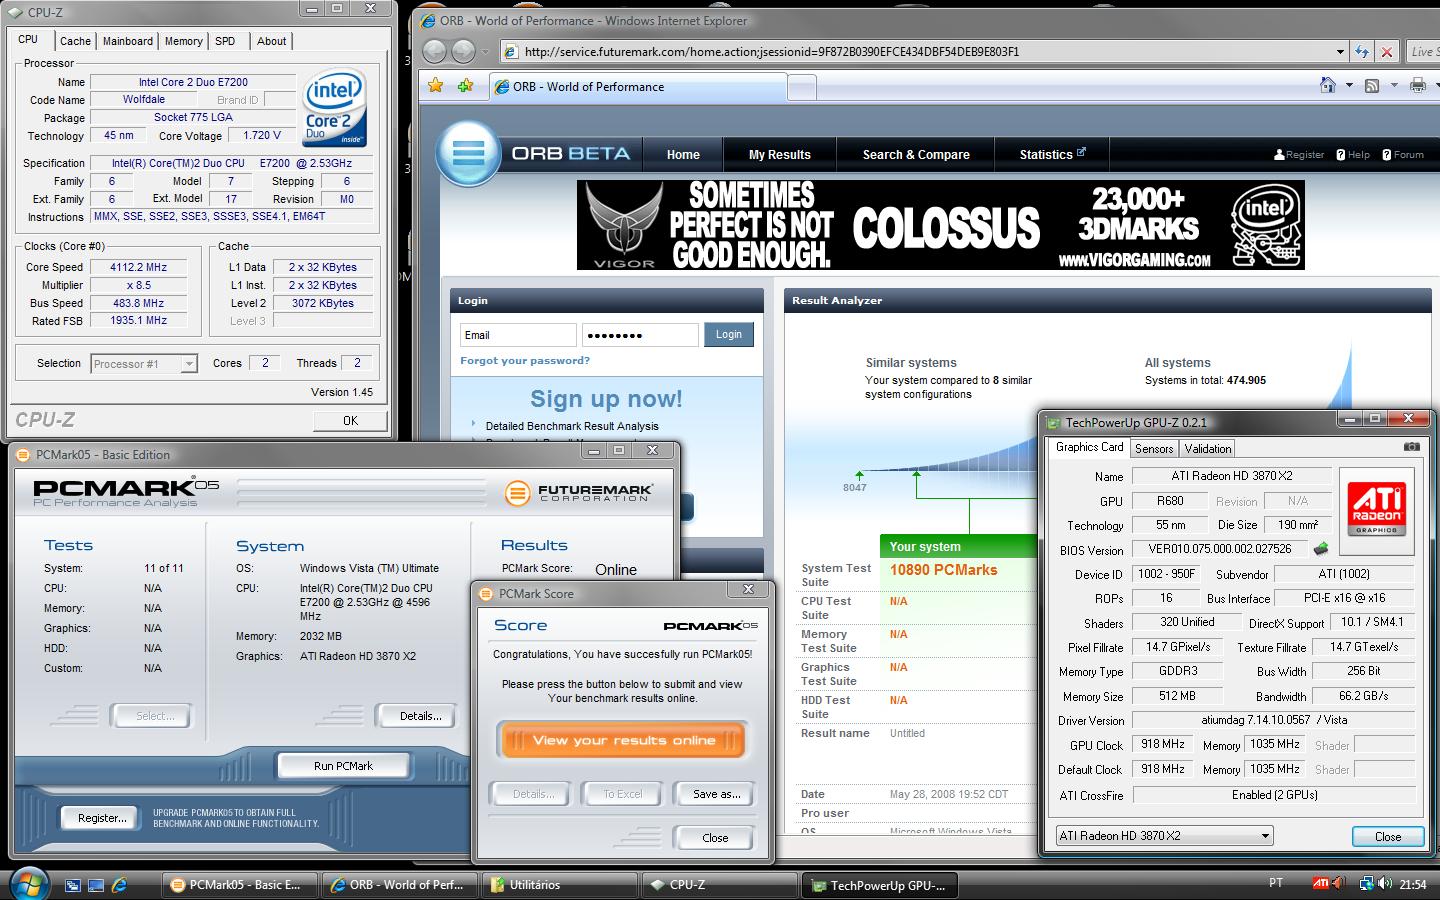Viewport: 1440px width, 900px height.
Task: Open Search & Compare in ORB menu
Action: (x=916, y=154)
